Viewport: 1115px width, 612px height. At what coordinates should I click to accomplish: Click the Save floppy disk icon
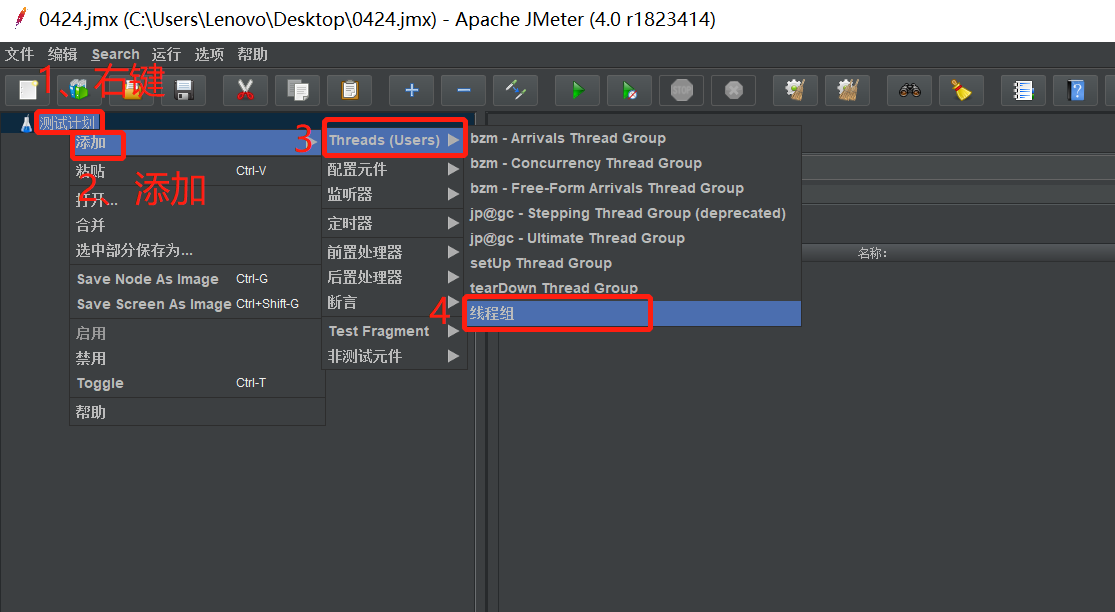coord(183,90)
